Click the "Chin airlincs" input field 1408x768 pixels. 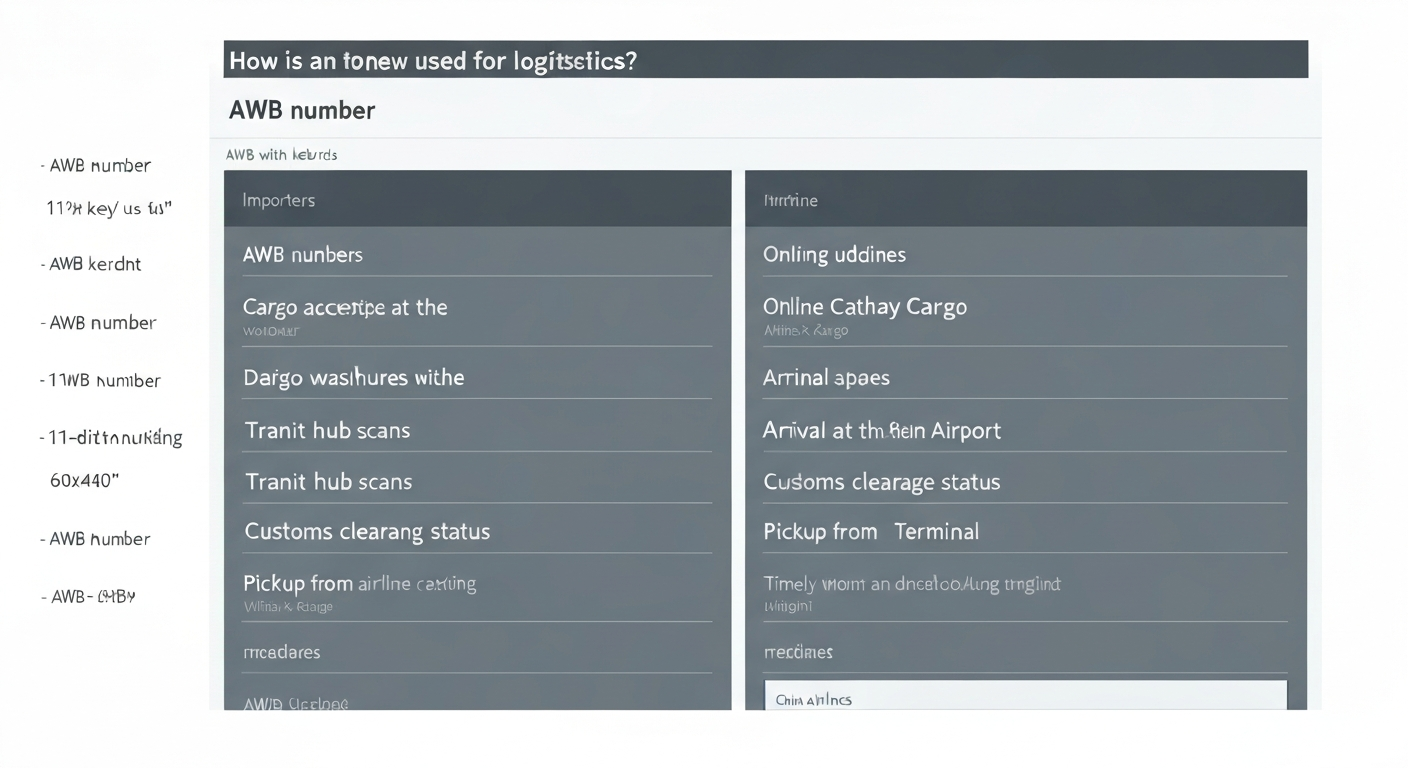(1025, 697)
